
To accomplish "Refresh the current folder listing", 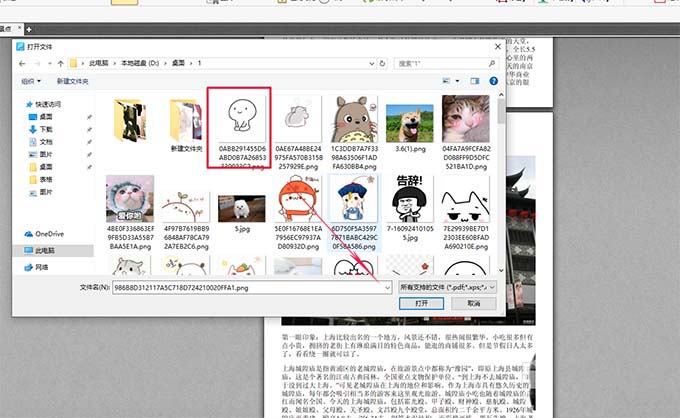I will pos(382,63).
